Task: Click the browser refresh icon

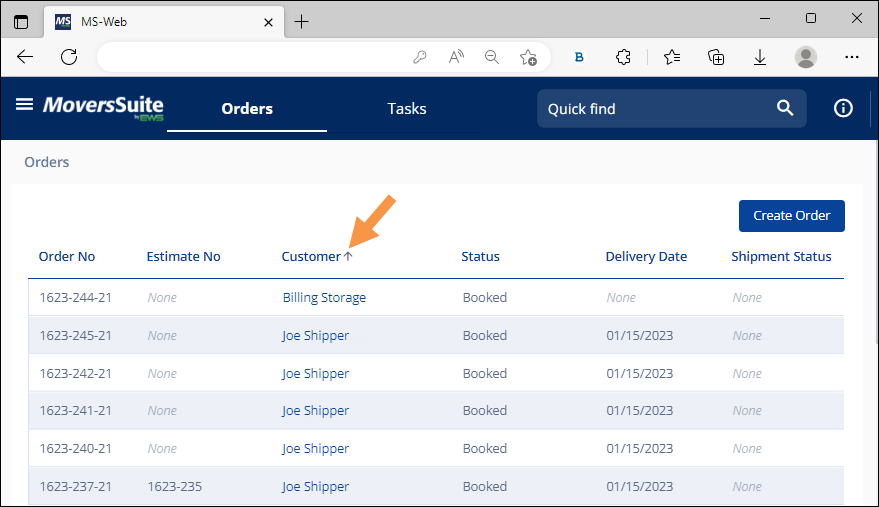Action: coord(69,57)
